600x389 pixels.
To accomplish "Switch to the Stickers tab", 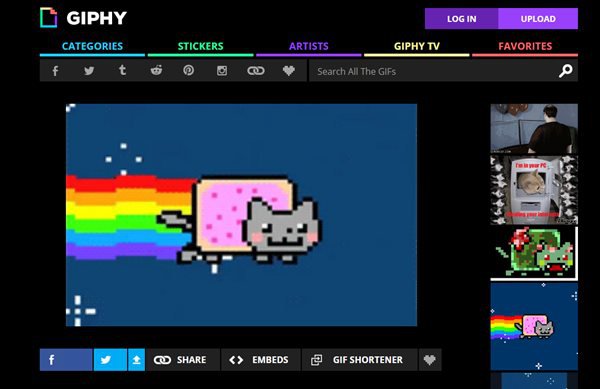I will pyautogui.click(x=201, y=46).
